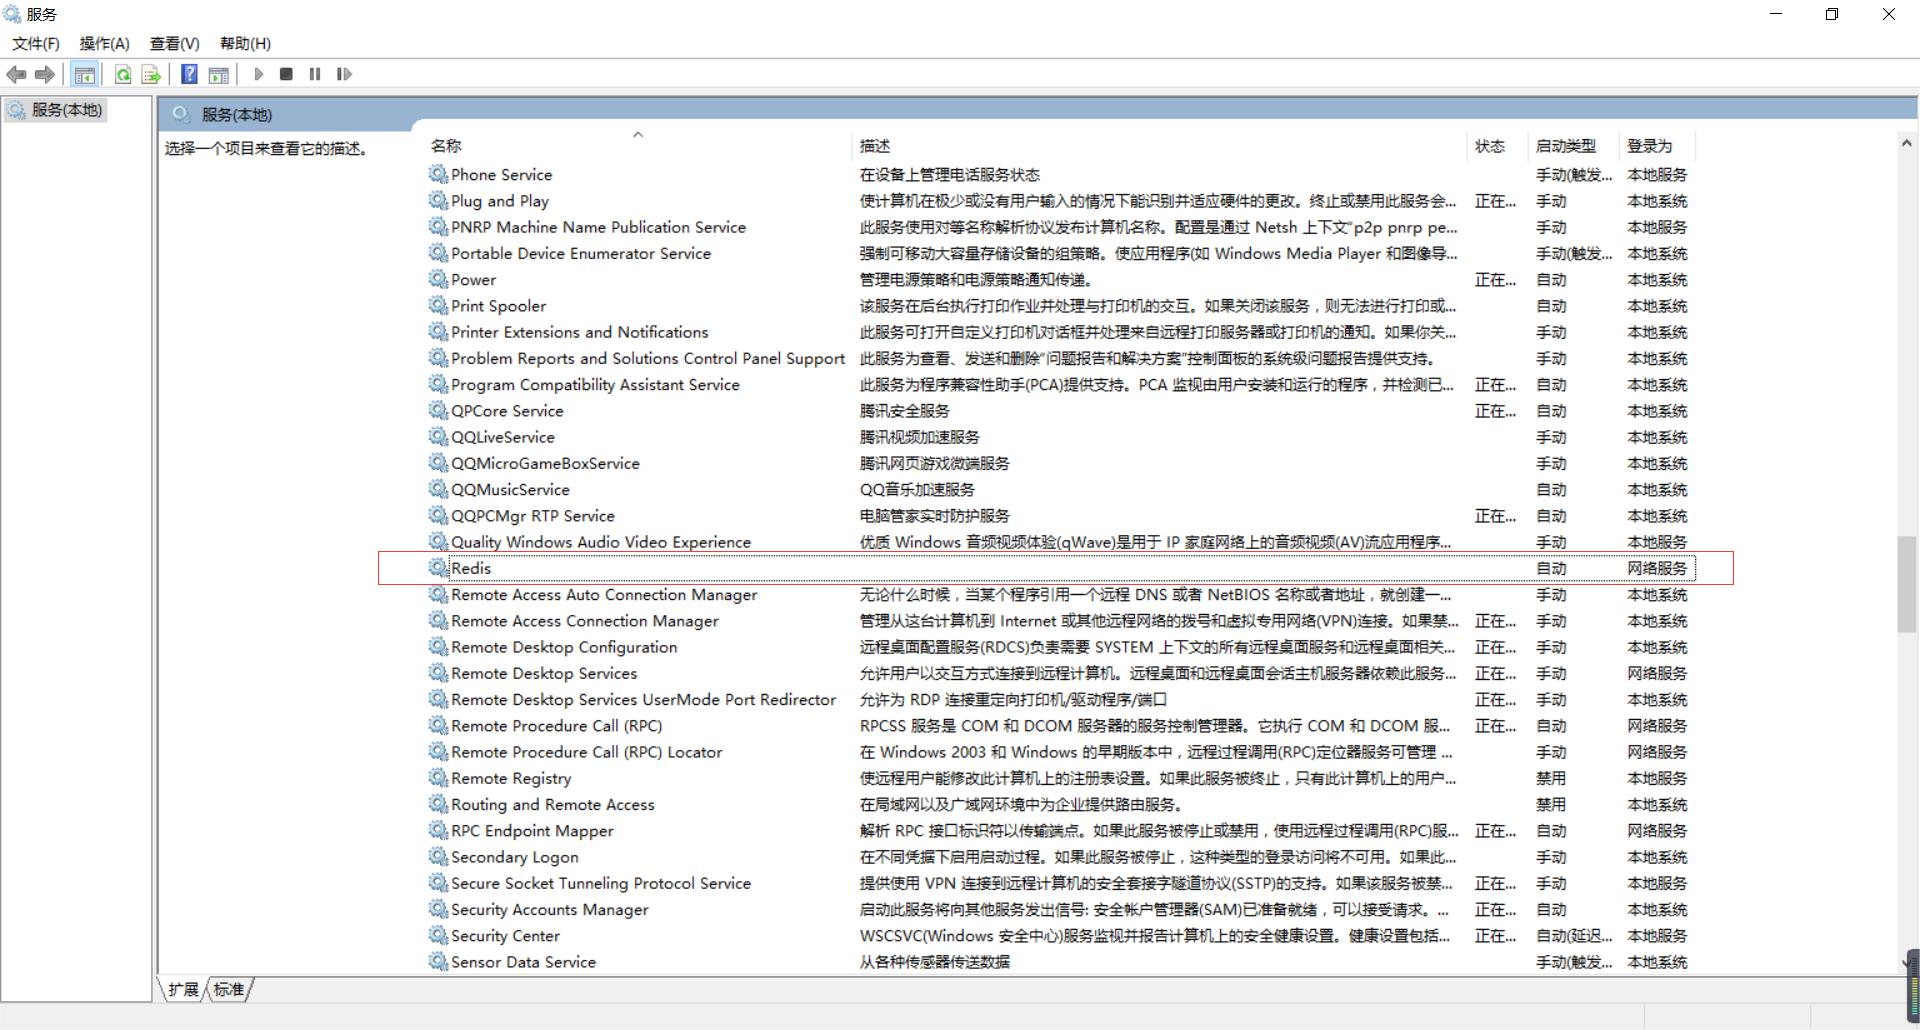The width and height of the screenshot is (1920, 1030).
Task: Click the QQ音乐加速服务 description text
Action: [916, 489]
